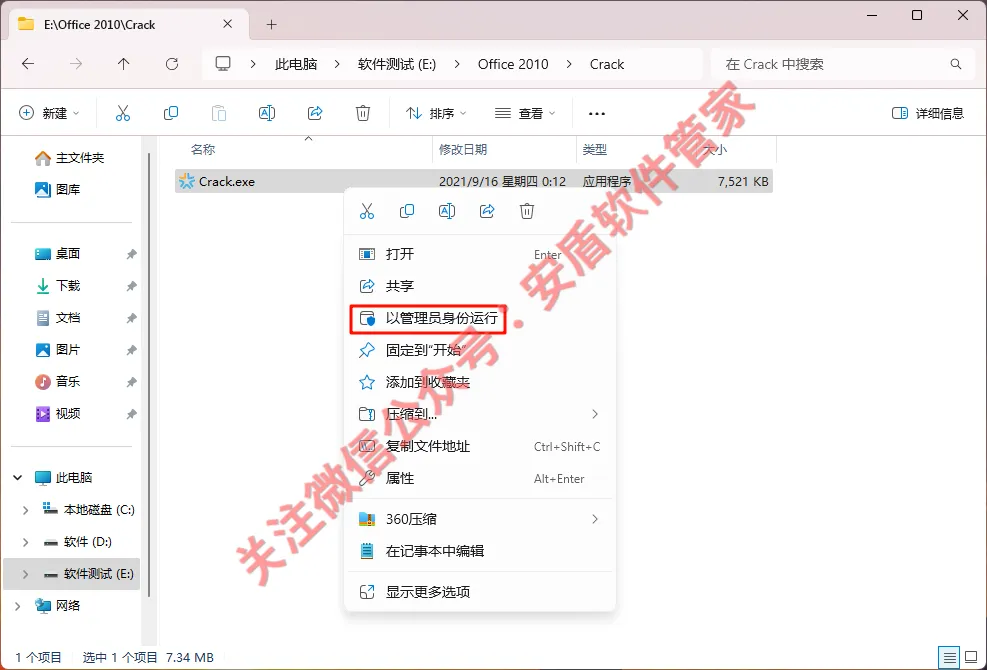Expand the 360压缩 submenu arrow

(x=595, y=519)
